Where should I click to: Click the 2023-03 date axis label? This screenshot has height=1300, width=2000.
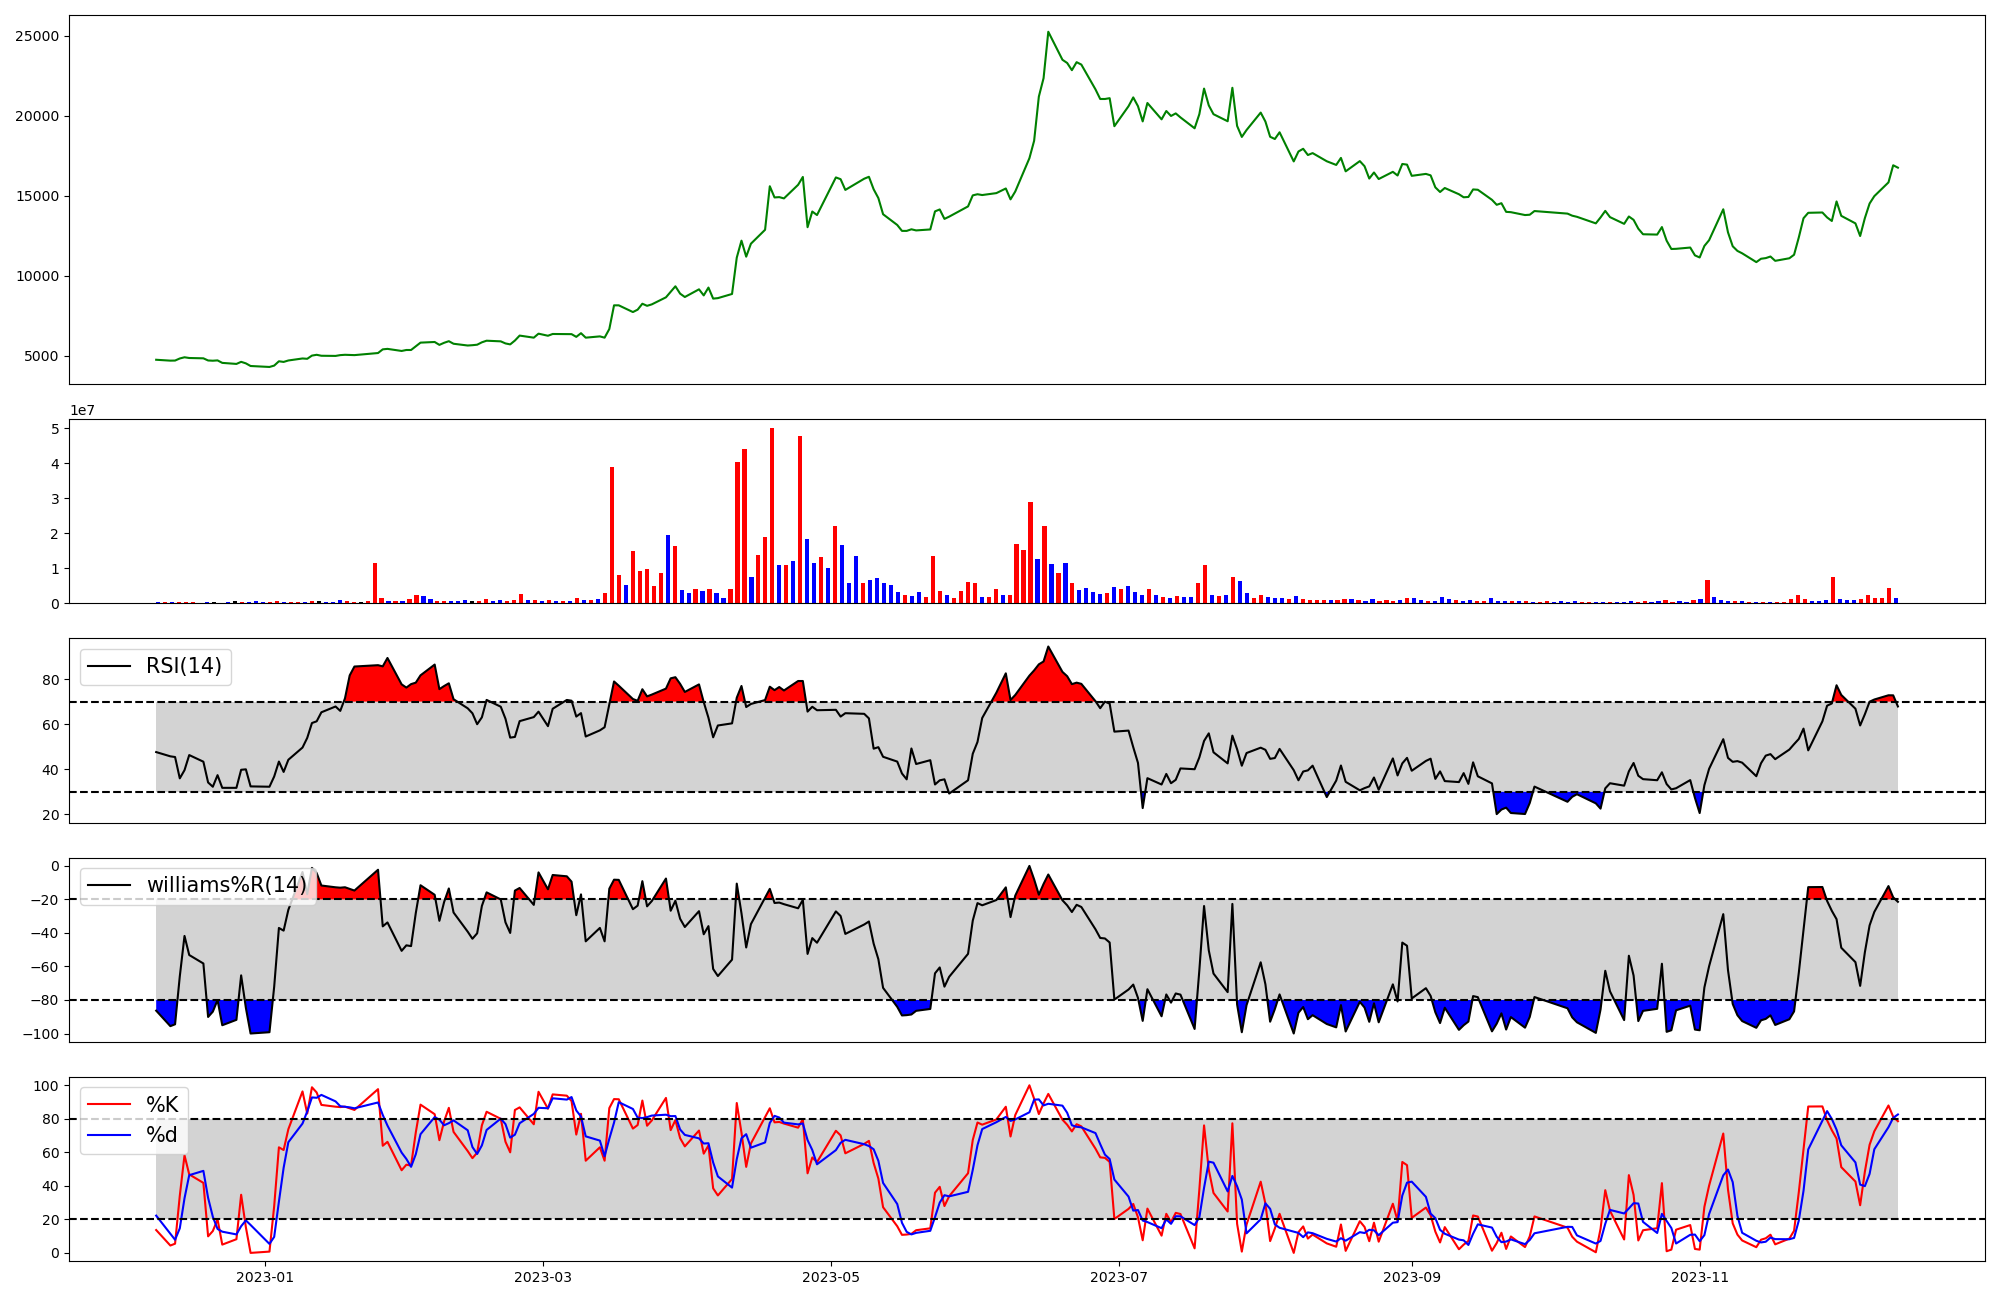pyautogui.click(x=542, y=1277)
